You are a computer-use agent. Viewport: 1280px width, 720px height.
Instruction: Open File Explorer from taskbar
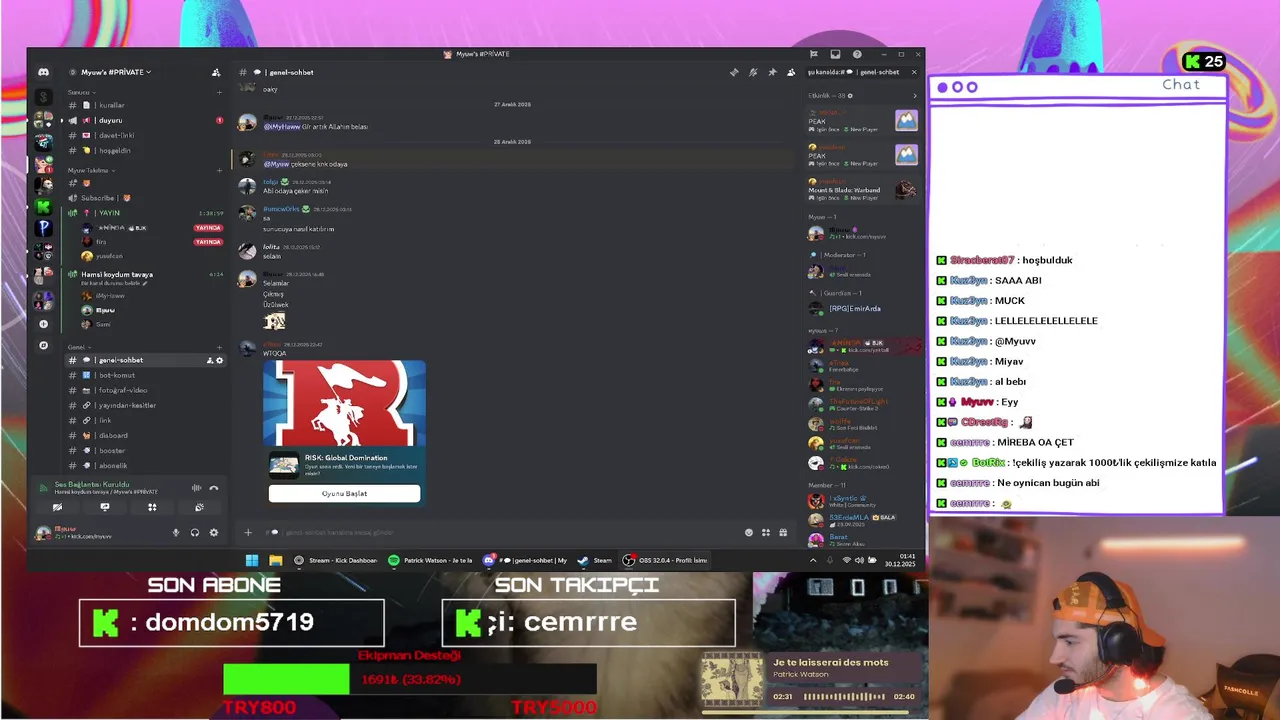[x=275, y=560]
